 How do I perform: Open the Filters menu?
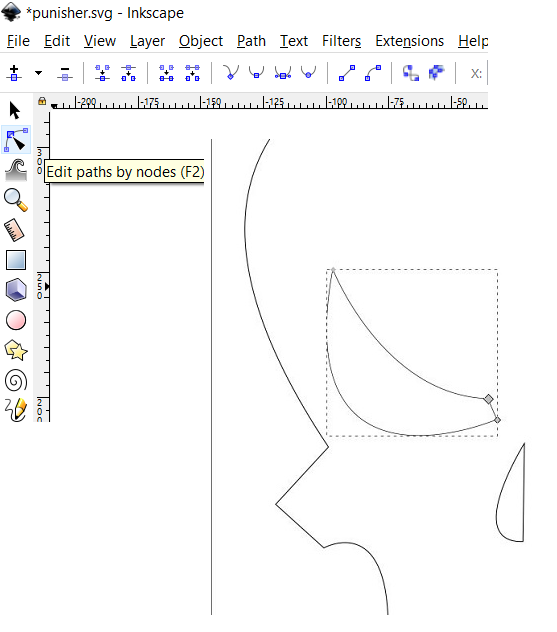341,41
